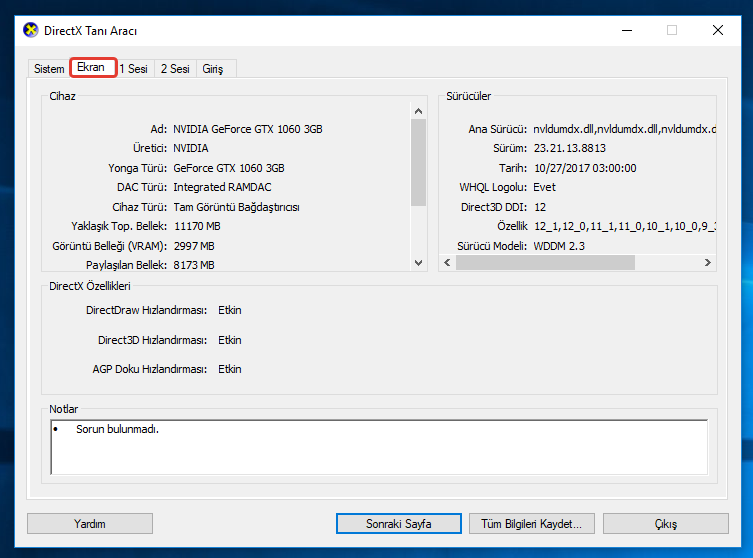
Task: Minimize the DirectX Tanı Aracı window
Action: (x=625, y=30)
